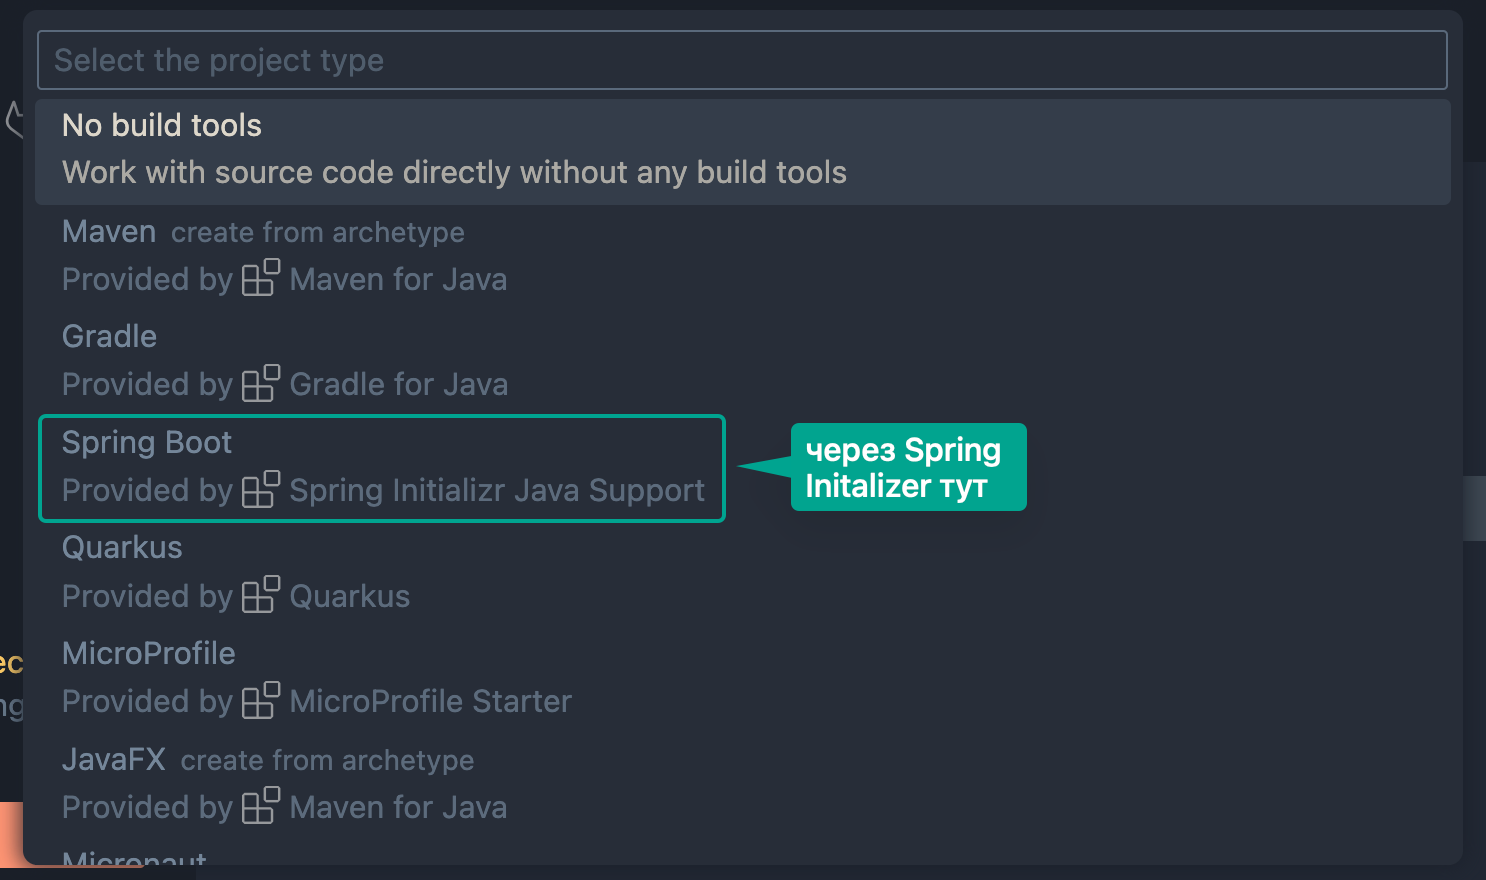Click the 'Select the project type' search field

point(742,60)
